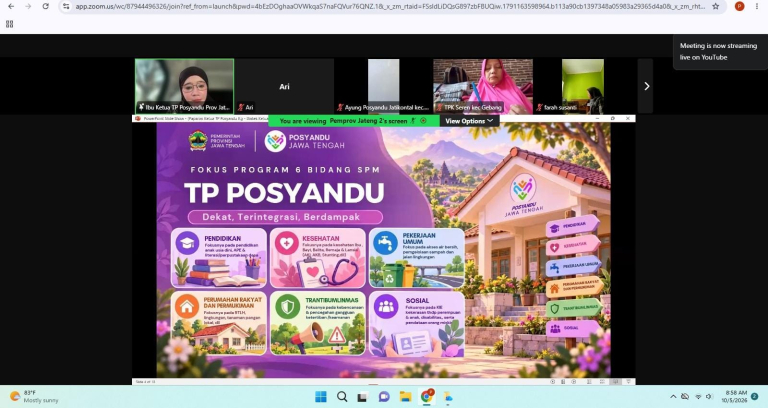Click the browser forward arrow
Viewport: 768px width, 408px height.
[x=28, y=6]
